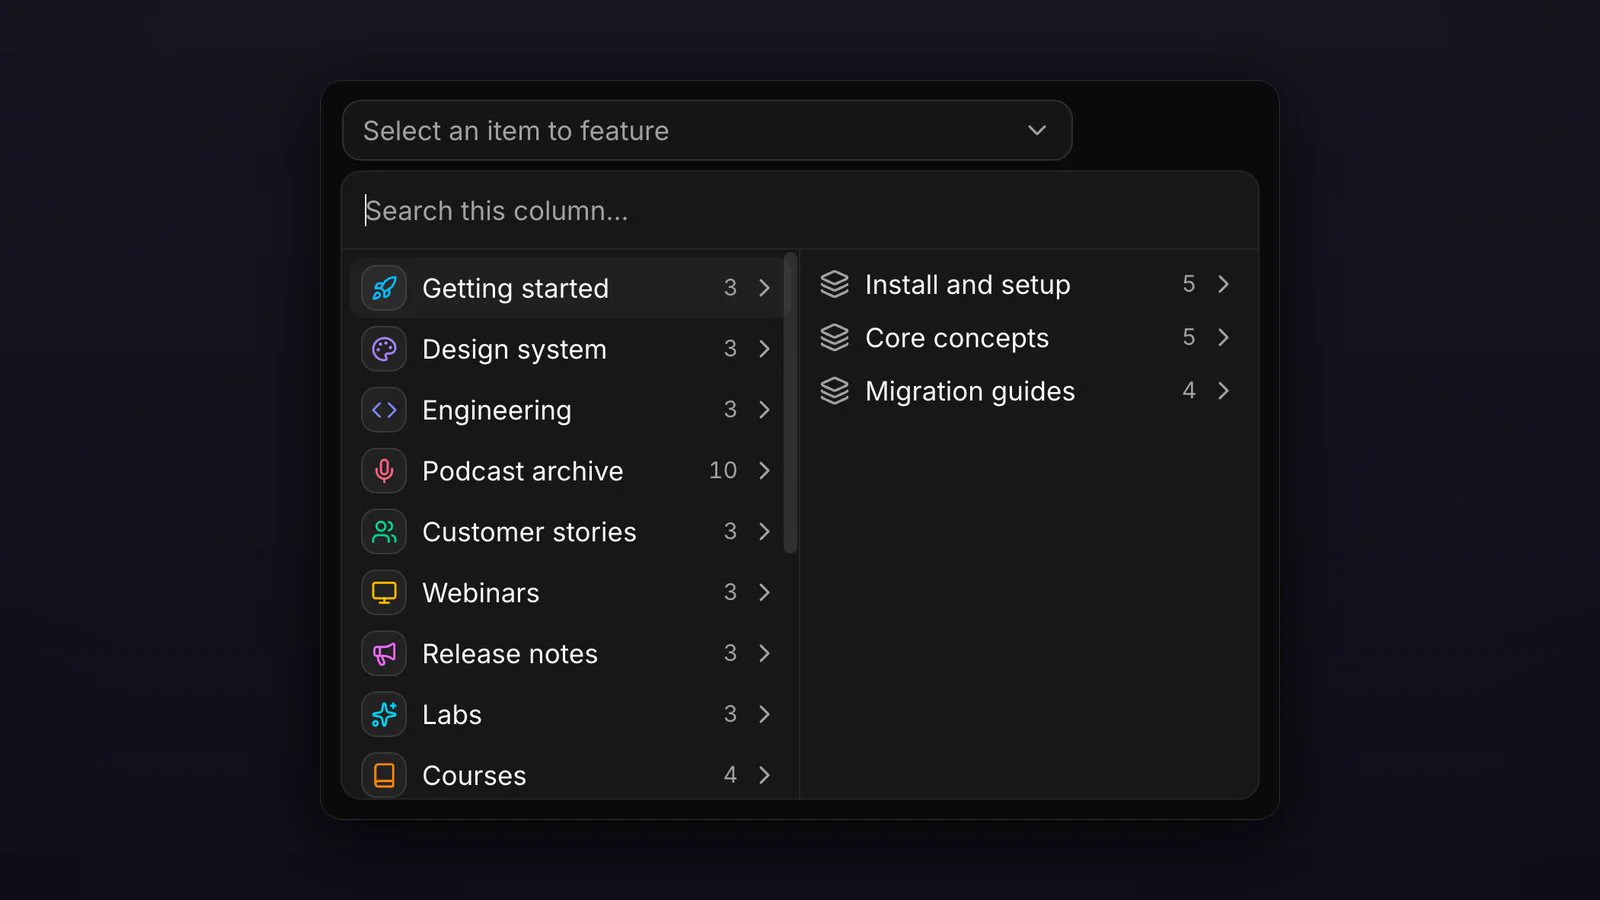Image resolution: width=1600 pixels, height=900 pixels.
Task: Select the 'Release notes' label
Action: (510, 654)
